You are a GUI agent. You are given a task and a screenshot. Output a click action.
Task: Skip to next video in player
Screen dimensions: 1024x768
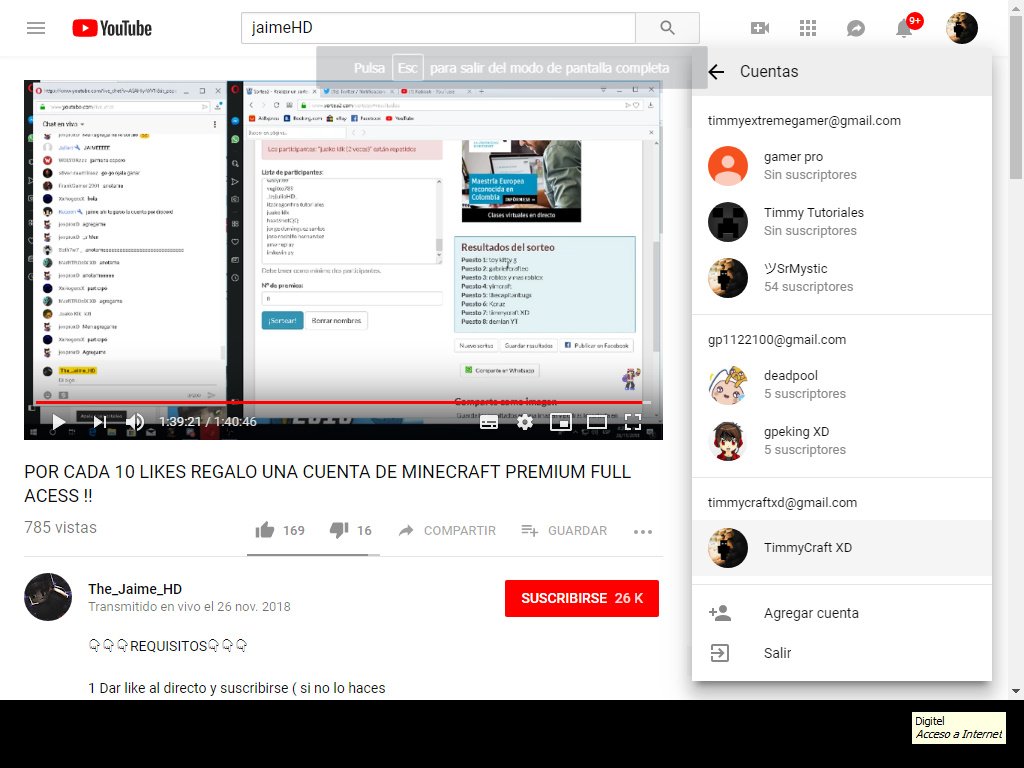point(99,422)
